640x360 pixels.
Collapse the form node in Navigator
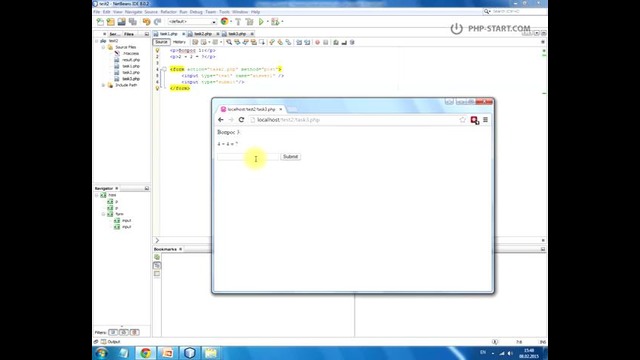tap(103, 214)
